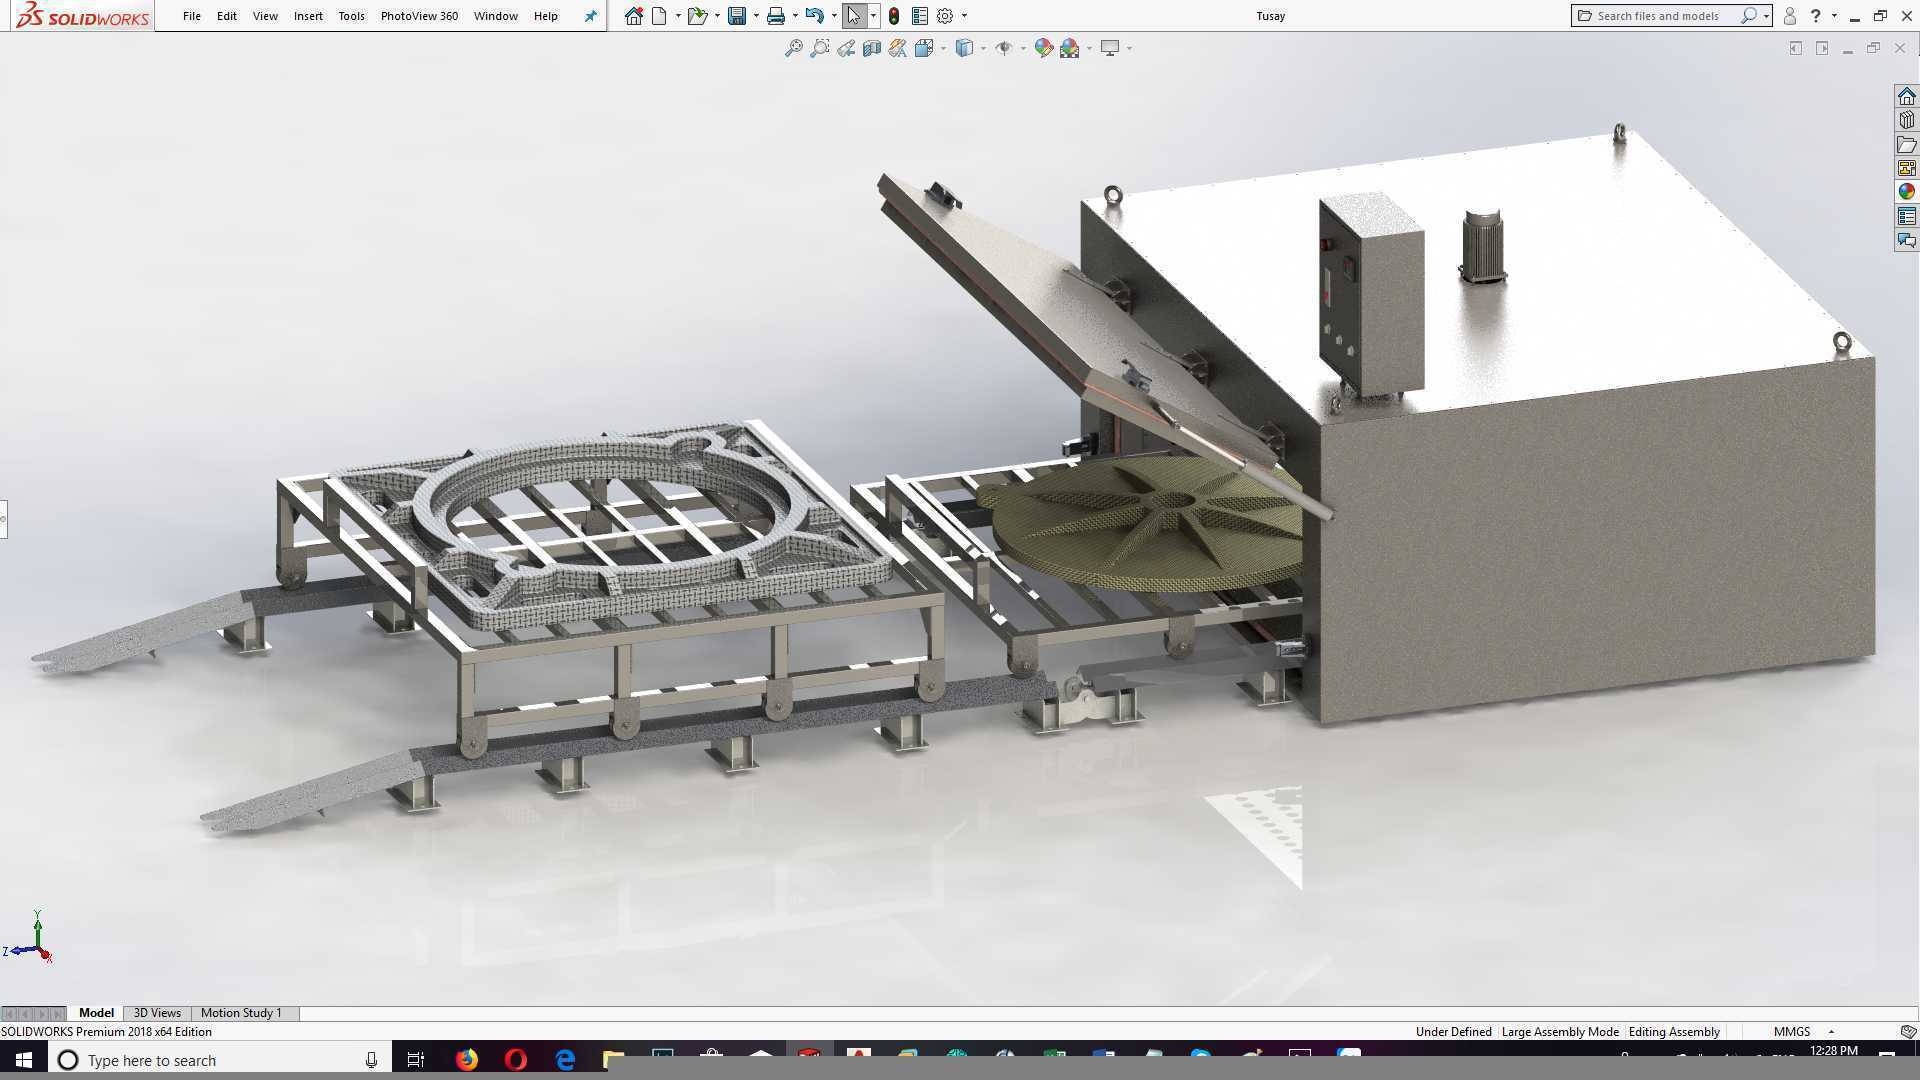Open the Options gear
The image size is (1920, 1080).
[945, 16]
